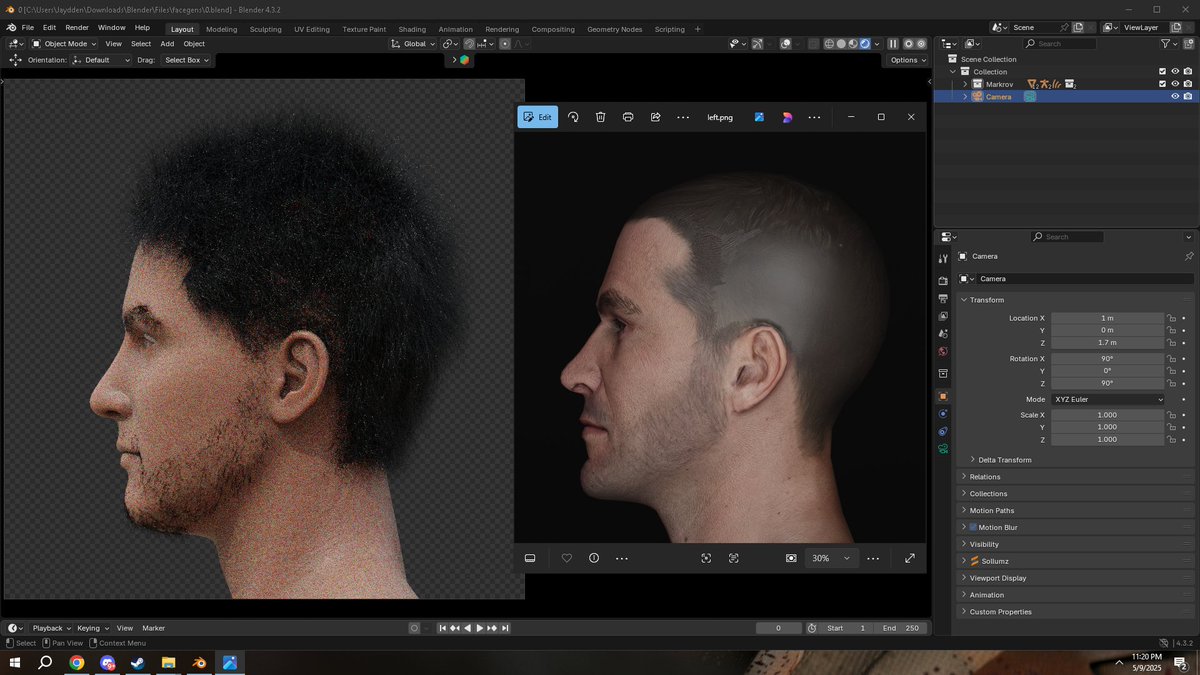Click the Edit button in Photos
This screenshot has height=675, width=1200.
[x=538, y=117]
